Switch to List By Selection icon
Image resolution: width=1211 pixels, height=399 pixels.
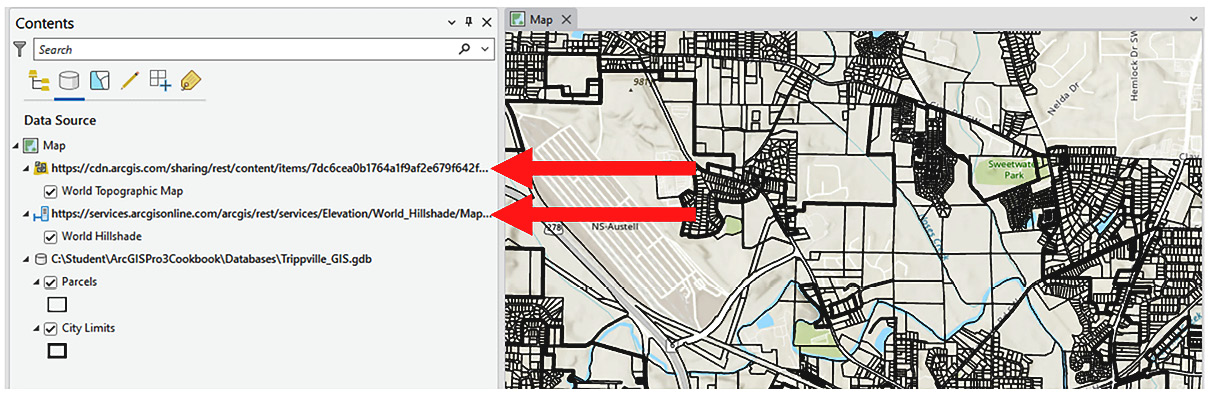pyautogui.click(x=99, y=81)
